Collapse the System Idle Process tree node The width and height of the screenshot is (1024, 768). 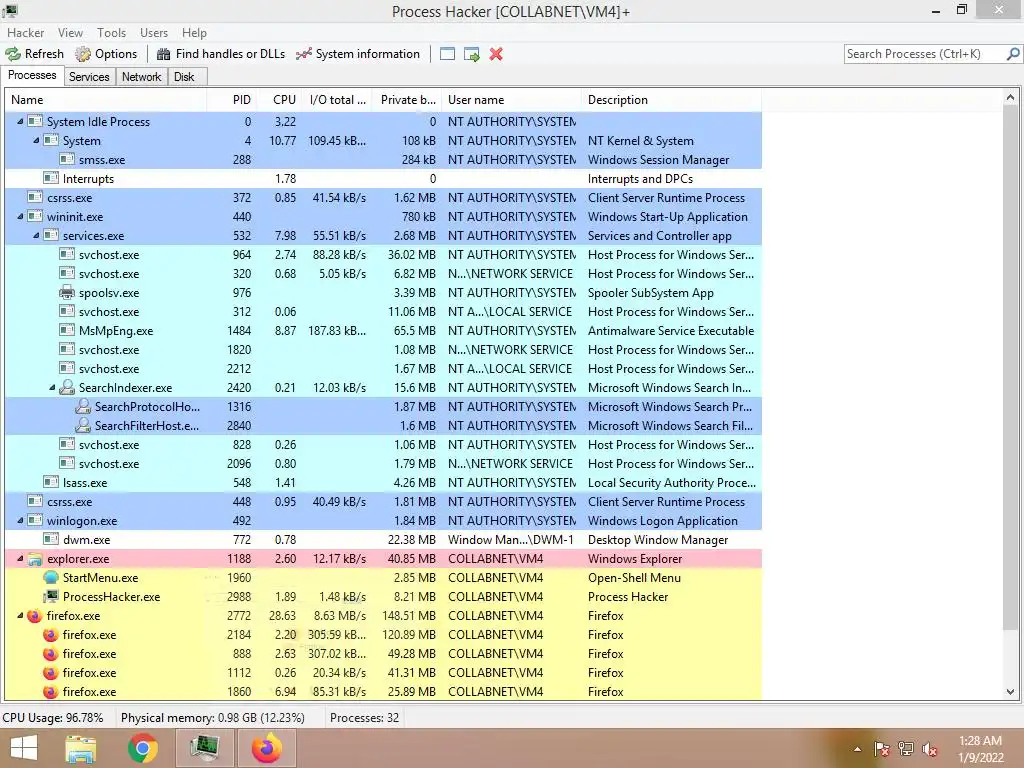click(20, 121)
